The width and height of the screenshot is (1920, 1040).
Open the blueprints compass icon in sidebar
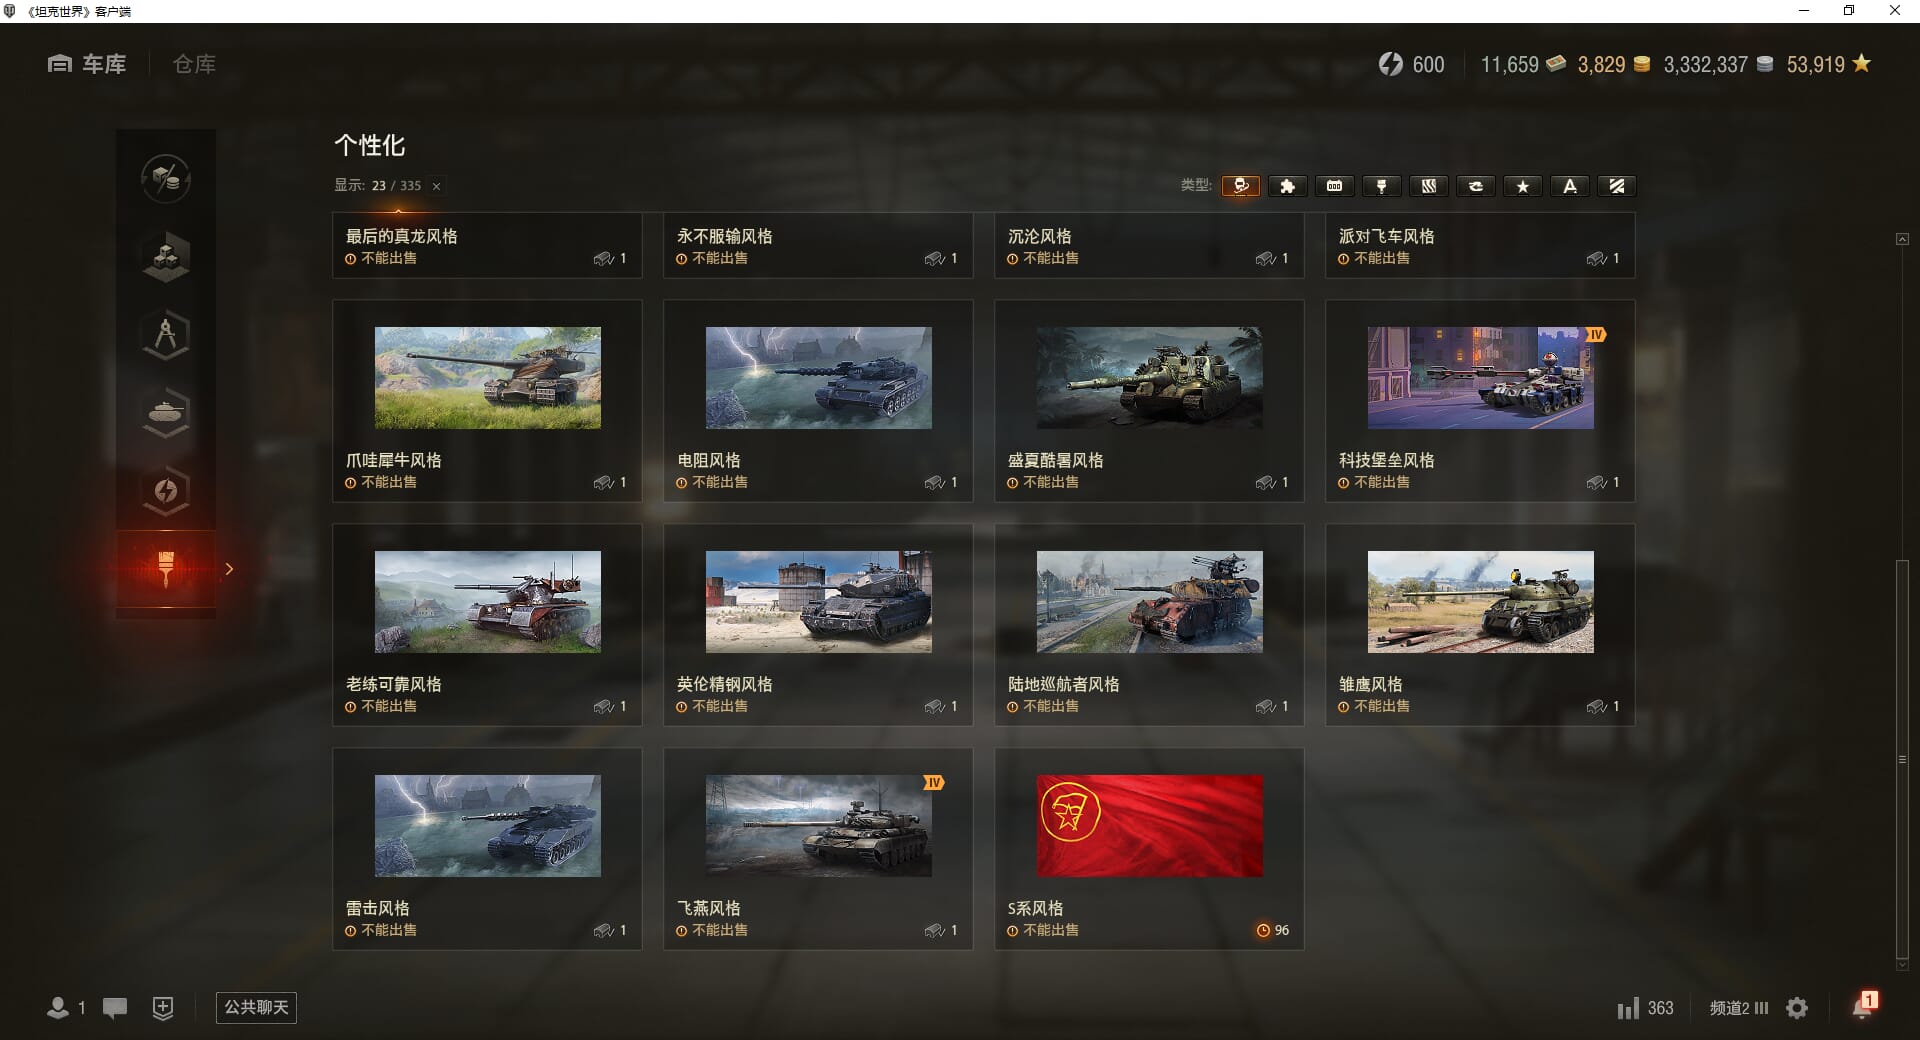(166, 334)
